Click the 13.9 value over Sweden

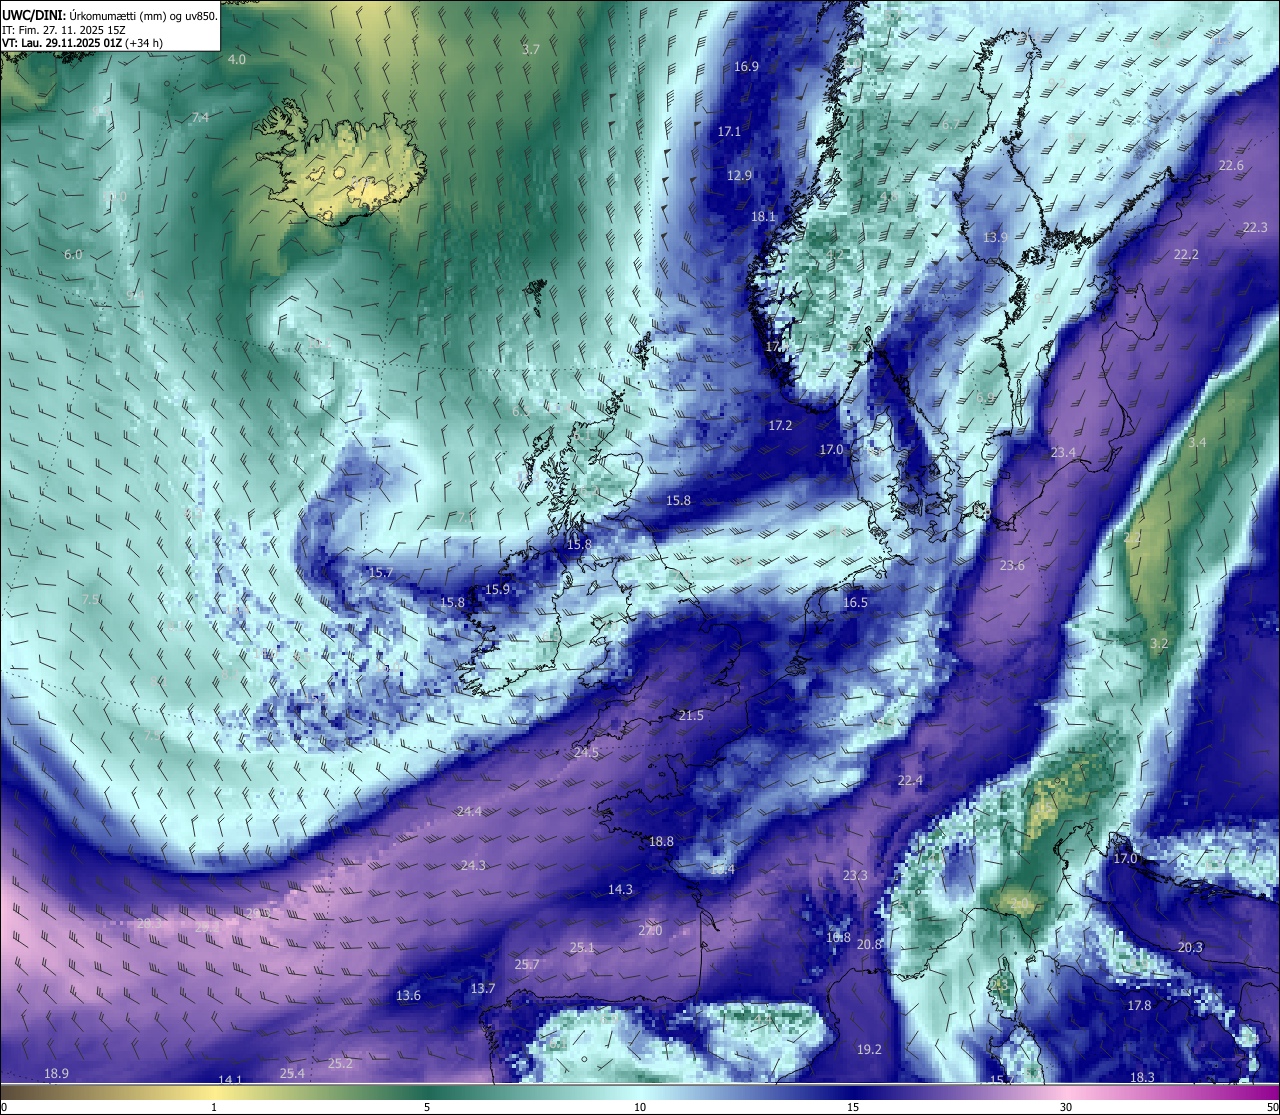995,237
